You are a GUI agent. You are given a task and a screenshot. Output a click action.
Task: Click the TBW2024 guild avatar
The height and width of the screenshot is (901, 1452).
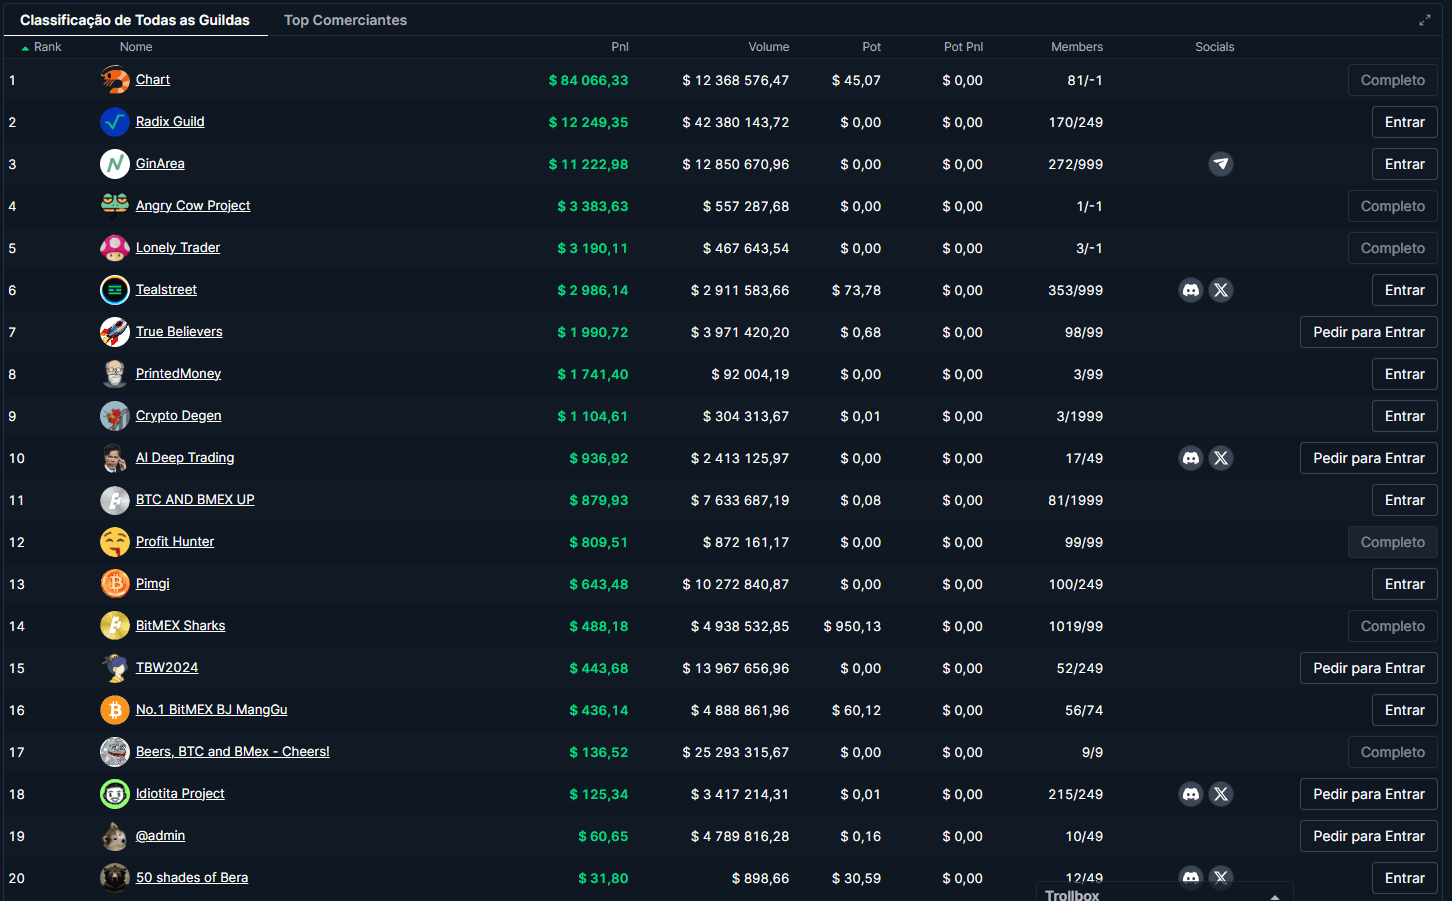[115, 668]
